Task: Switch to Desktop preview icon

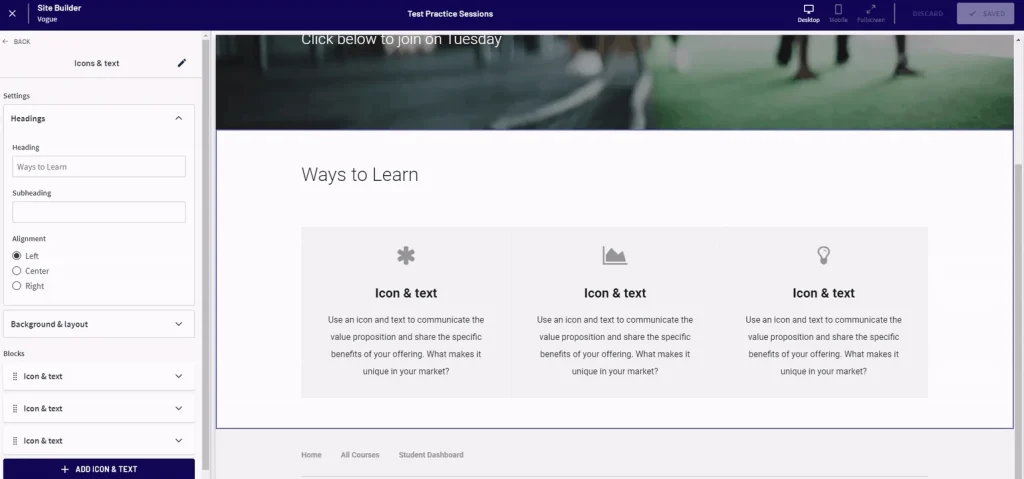Action: (x=808, y=13)
